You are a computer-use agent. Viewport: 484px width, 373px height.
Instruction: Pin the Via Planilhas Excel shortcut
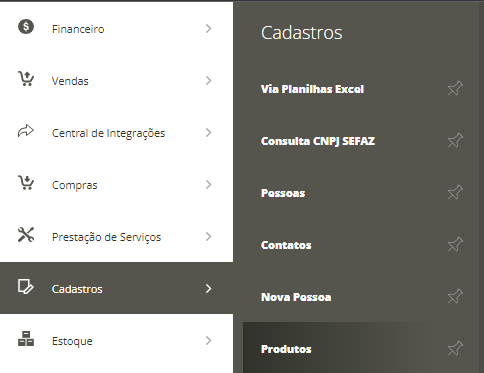coord(455,88)
